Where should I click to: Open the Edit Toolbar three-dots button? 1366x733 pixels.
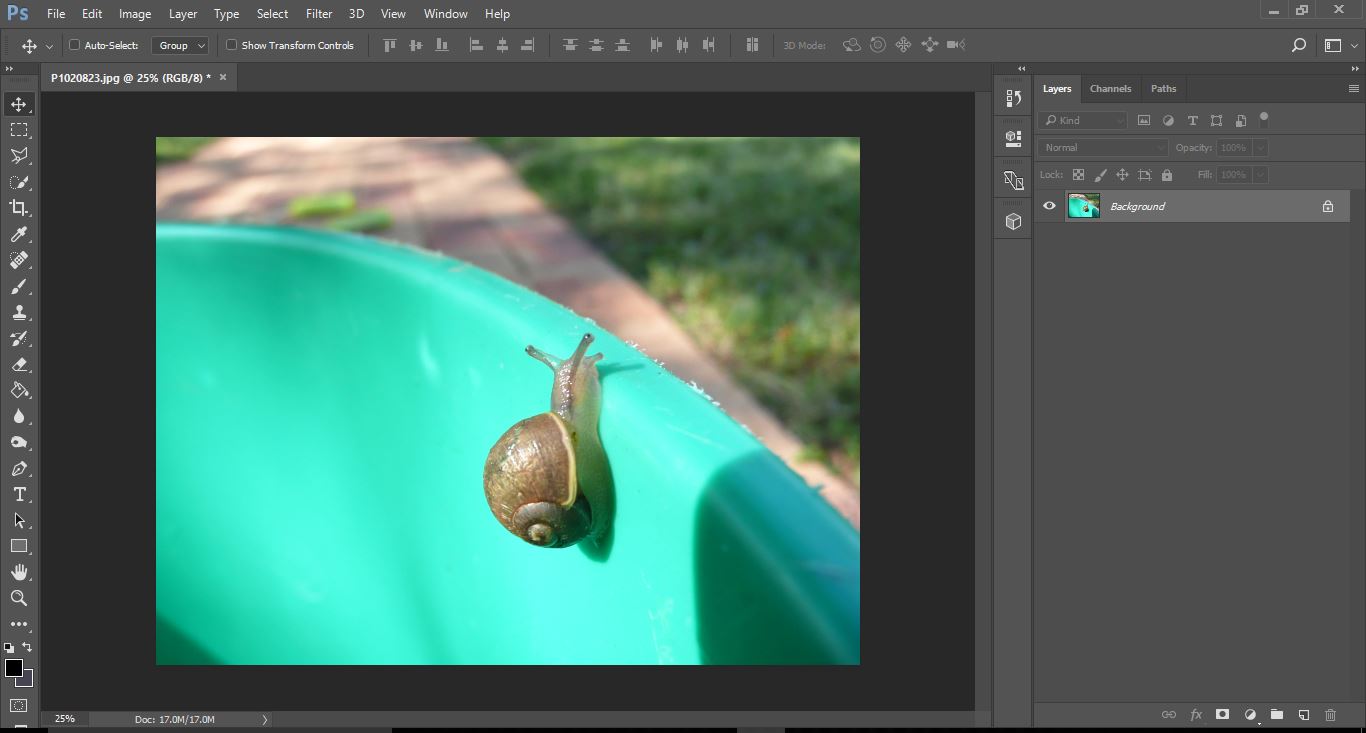pyautogui.click(x=19, y=624)
